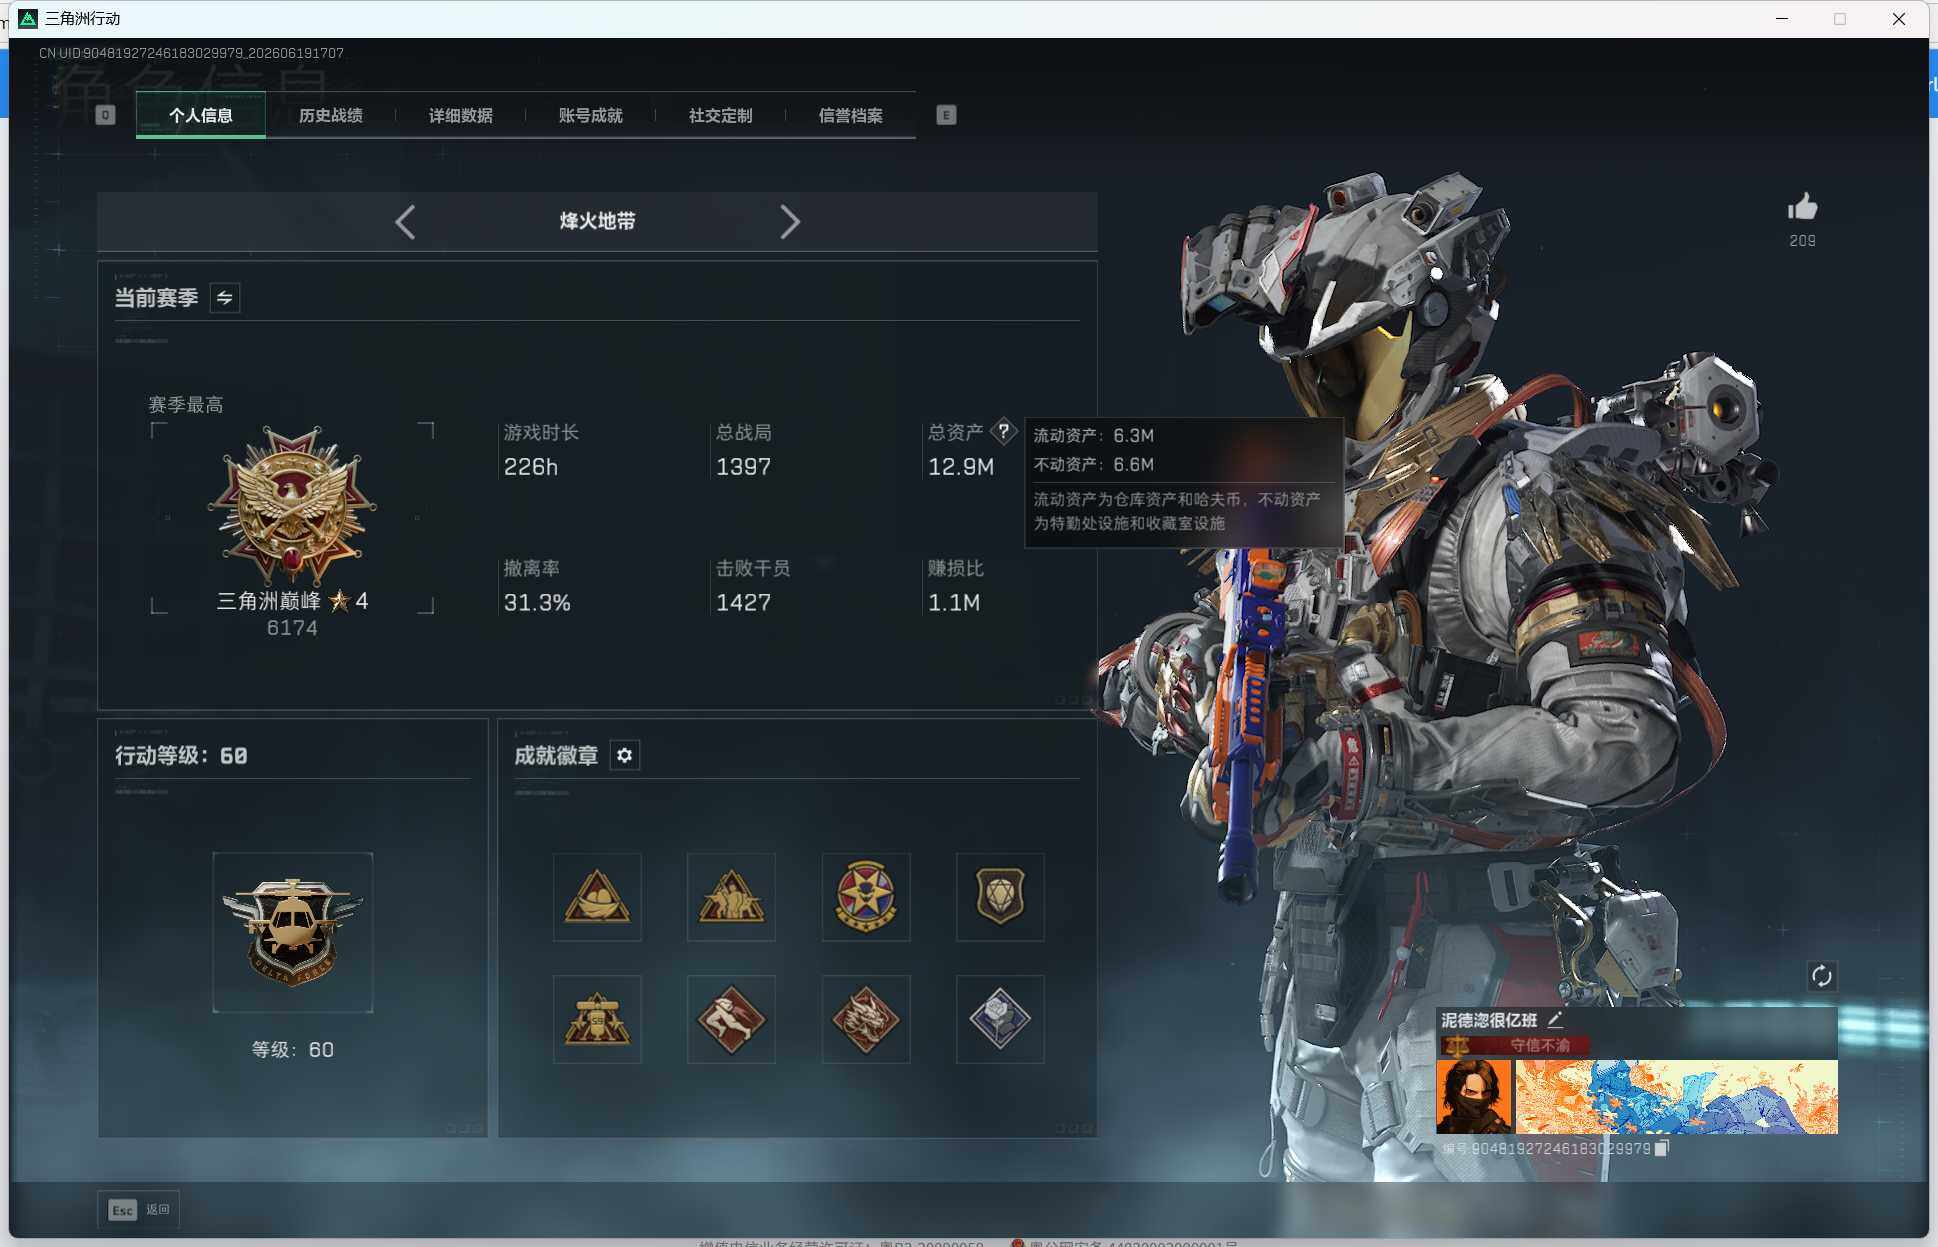Switch to the 历史战绩 tab
1938x1247 pixels.
pos(331,116)
